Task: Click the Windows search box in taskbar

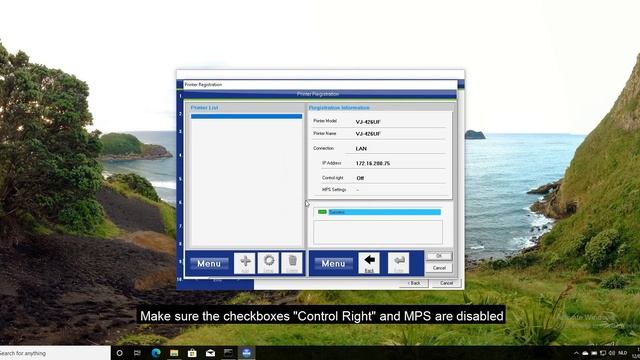Action: [x=55, y=353]
